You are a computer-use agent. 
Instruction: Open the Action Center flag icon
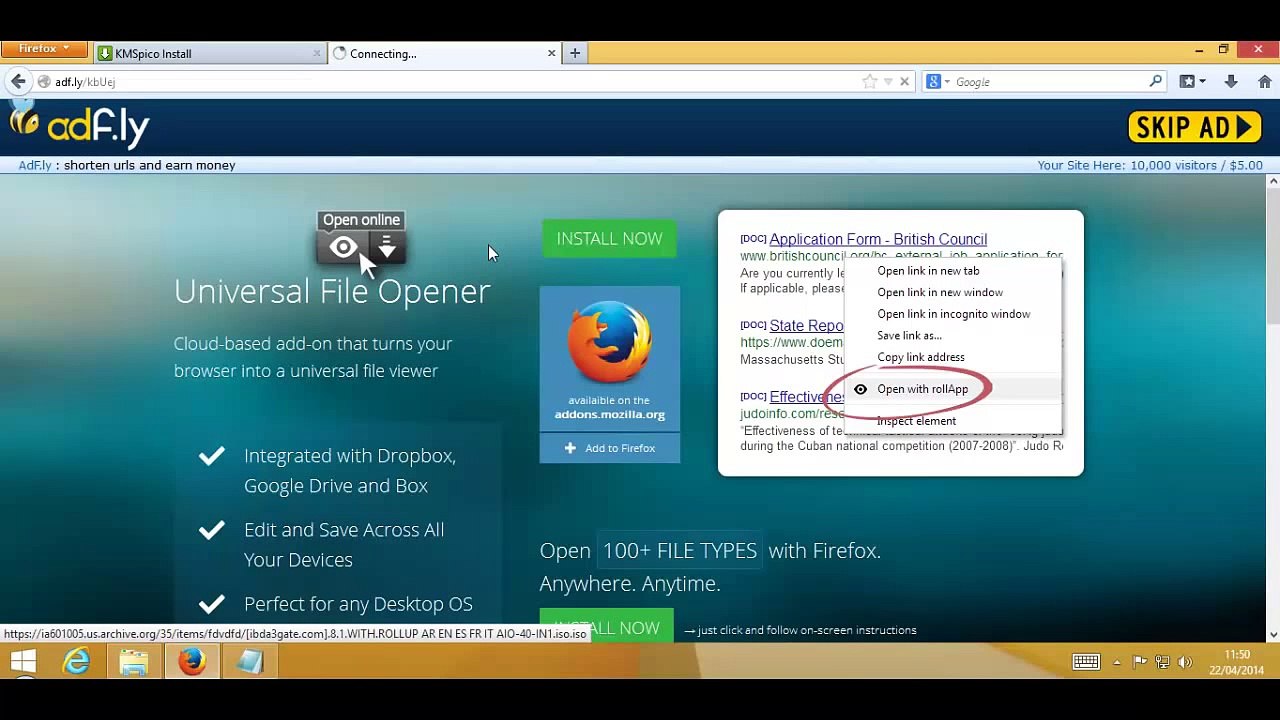[x=1140, y=662]
